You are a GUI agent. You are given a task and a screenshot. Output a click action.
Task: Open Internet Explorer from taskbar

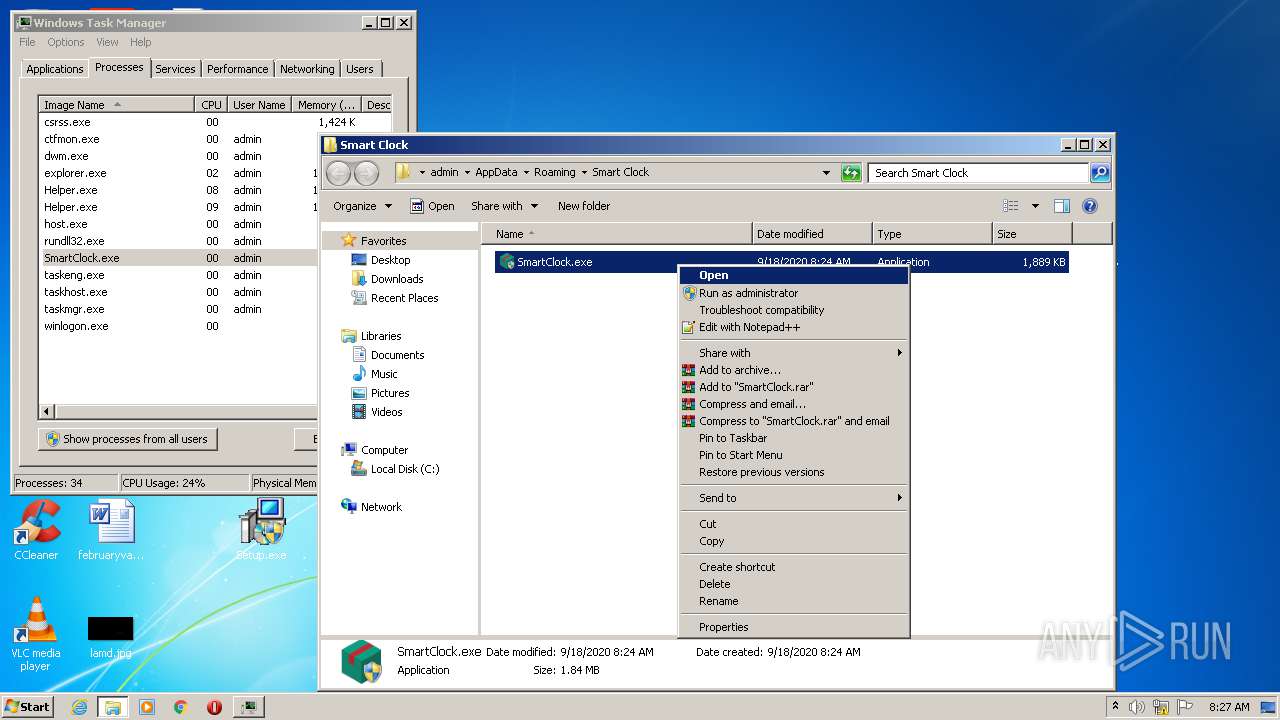tap(79, 707)
